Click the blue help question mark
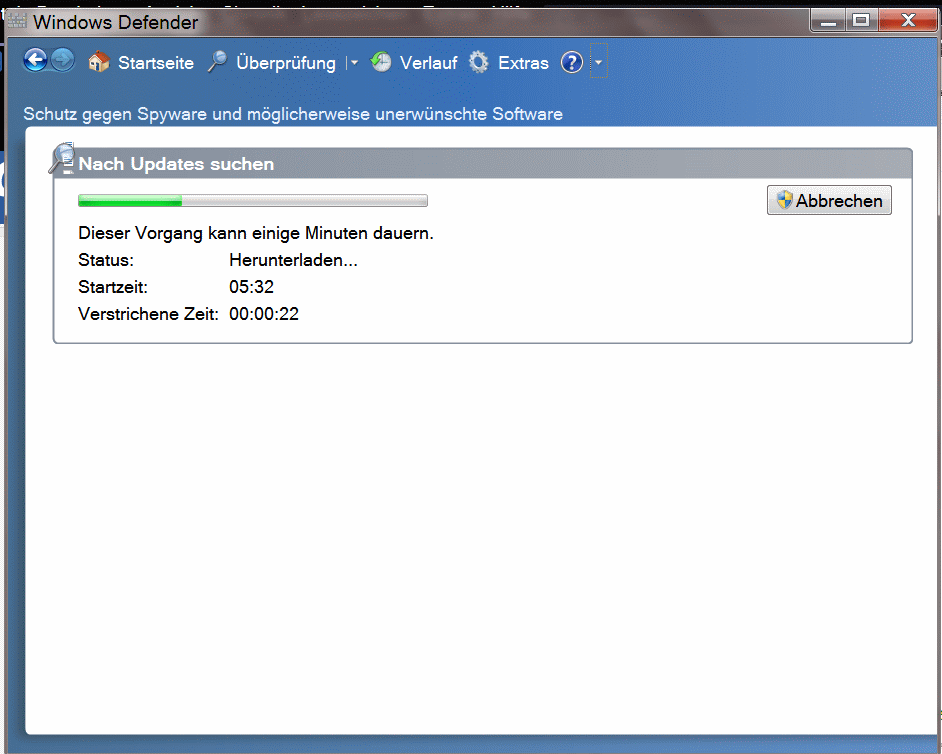This screenshot has width=942, height=754. pyautogui.click(x=572, y=62)
